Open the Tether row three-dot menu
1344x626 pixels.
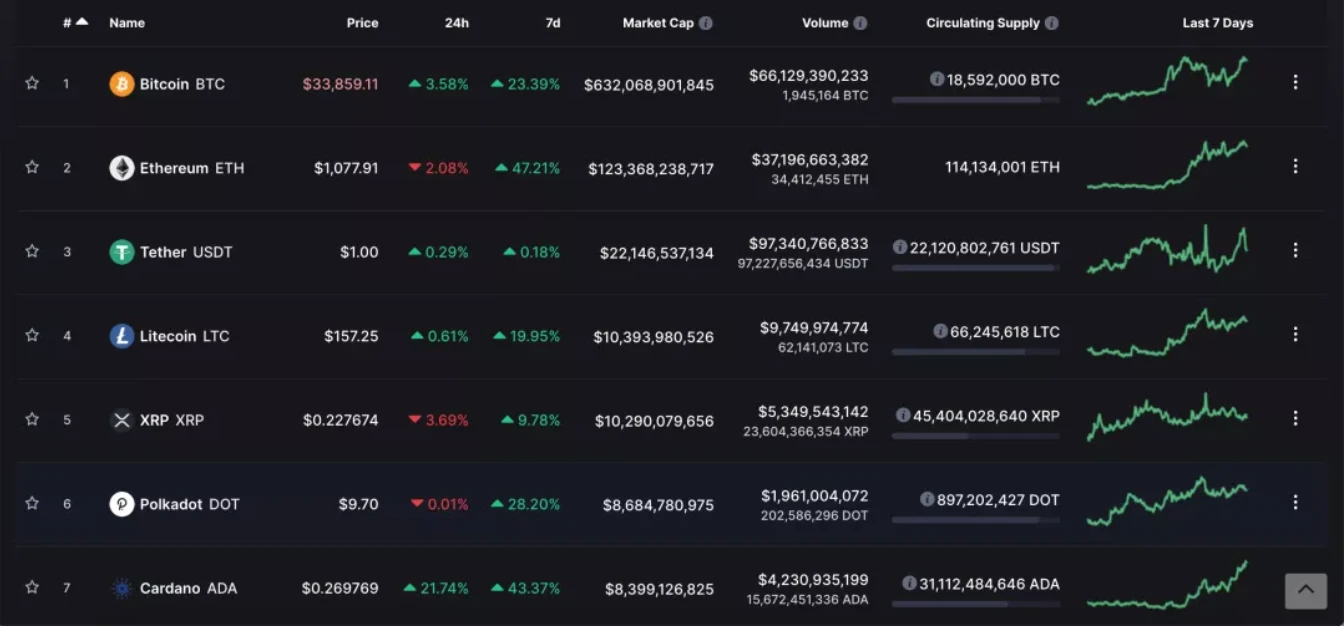pos(1295,251)
